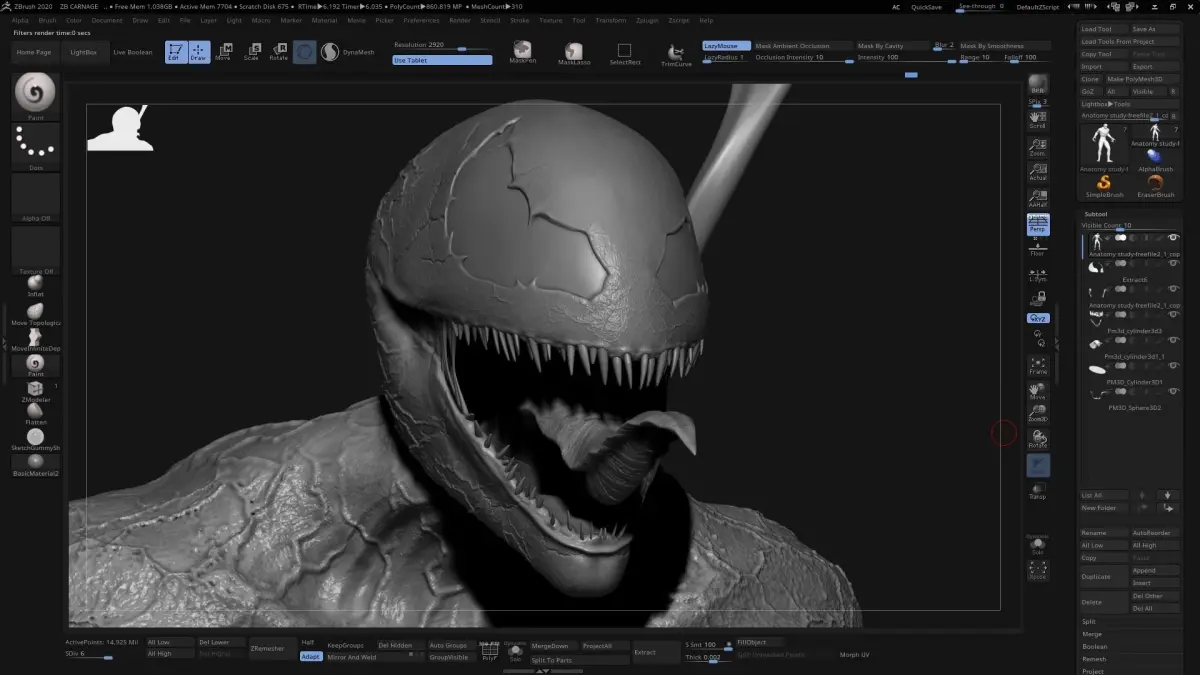The image size is (1200, 675).
Task: Click the DynaMesh icon
Action: pyautogui.click(x=330, y=52)
